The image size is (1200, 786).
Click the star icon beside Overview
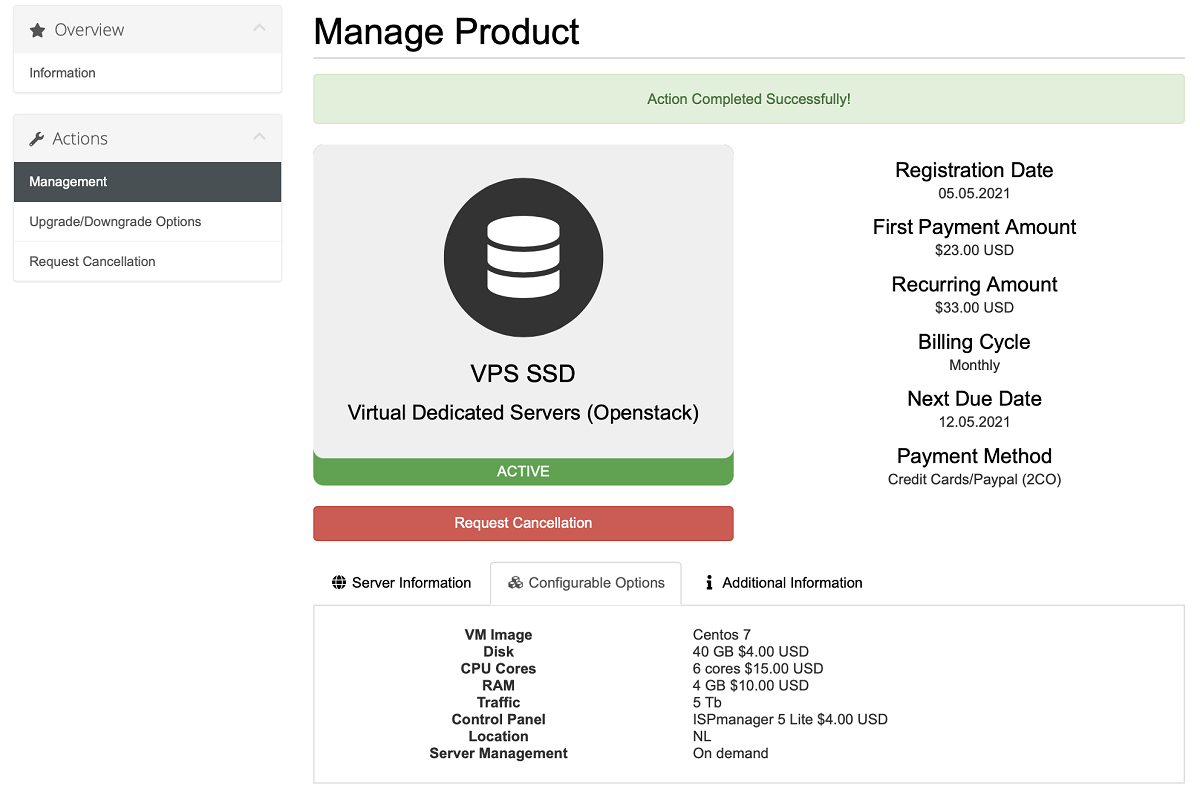[37, 31]
